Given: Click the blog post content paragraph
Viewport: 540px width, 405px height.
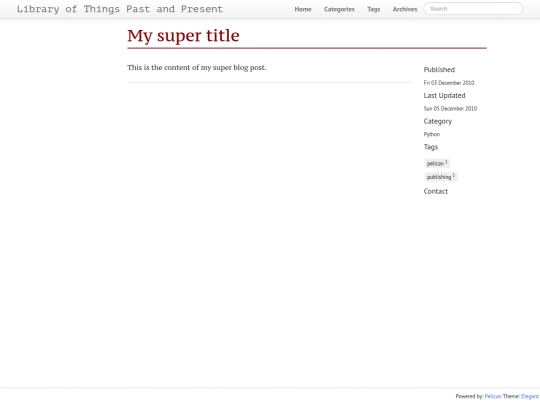Looking at the screenshot, I should click(197, 68).
